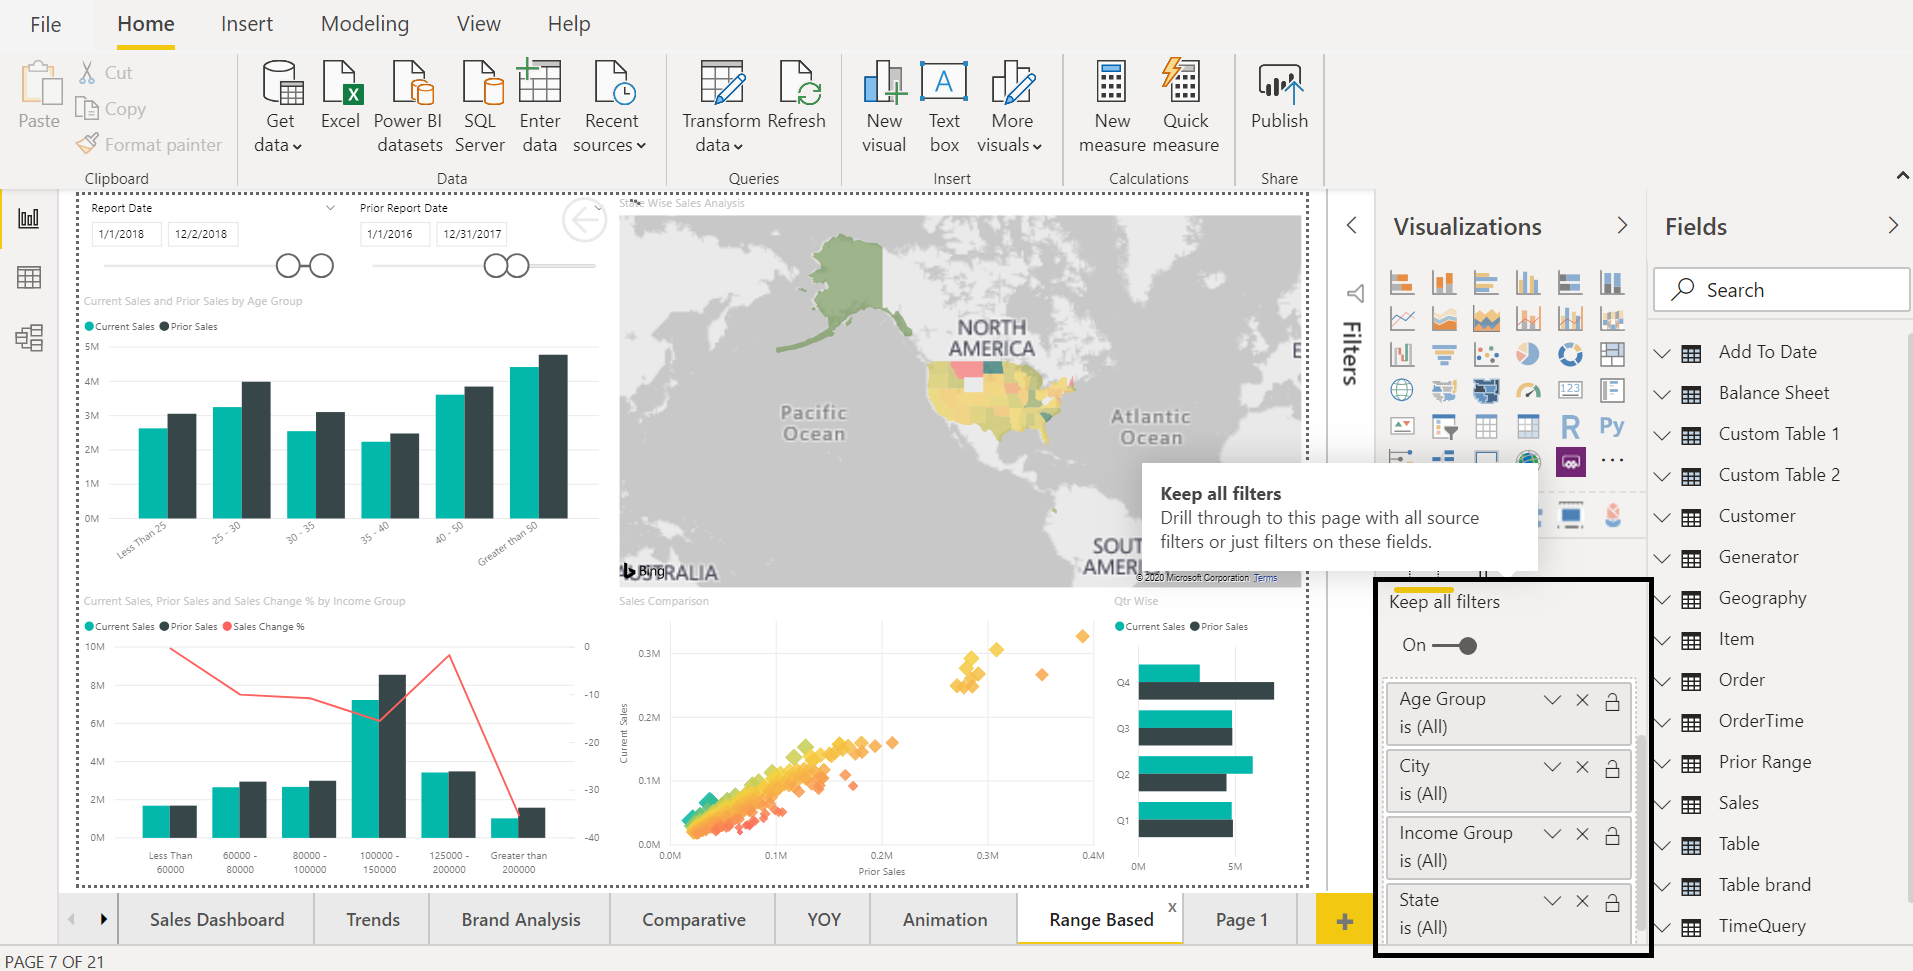Choose the globe map visual
The image size is (1913, 971).
pos(1402,391)
